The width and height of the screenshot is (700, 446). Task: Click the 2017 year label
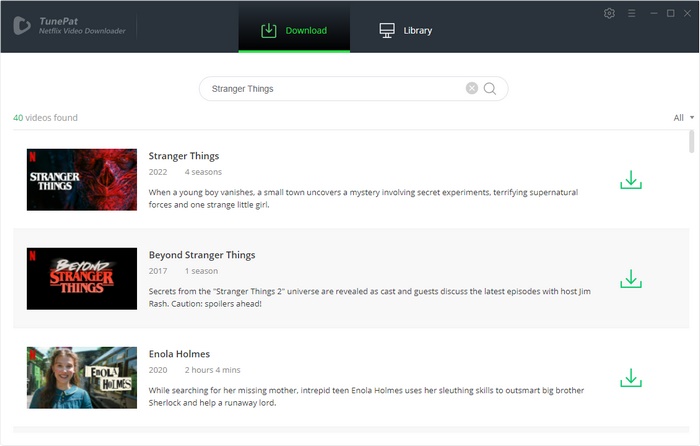click(158, 271)
